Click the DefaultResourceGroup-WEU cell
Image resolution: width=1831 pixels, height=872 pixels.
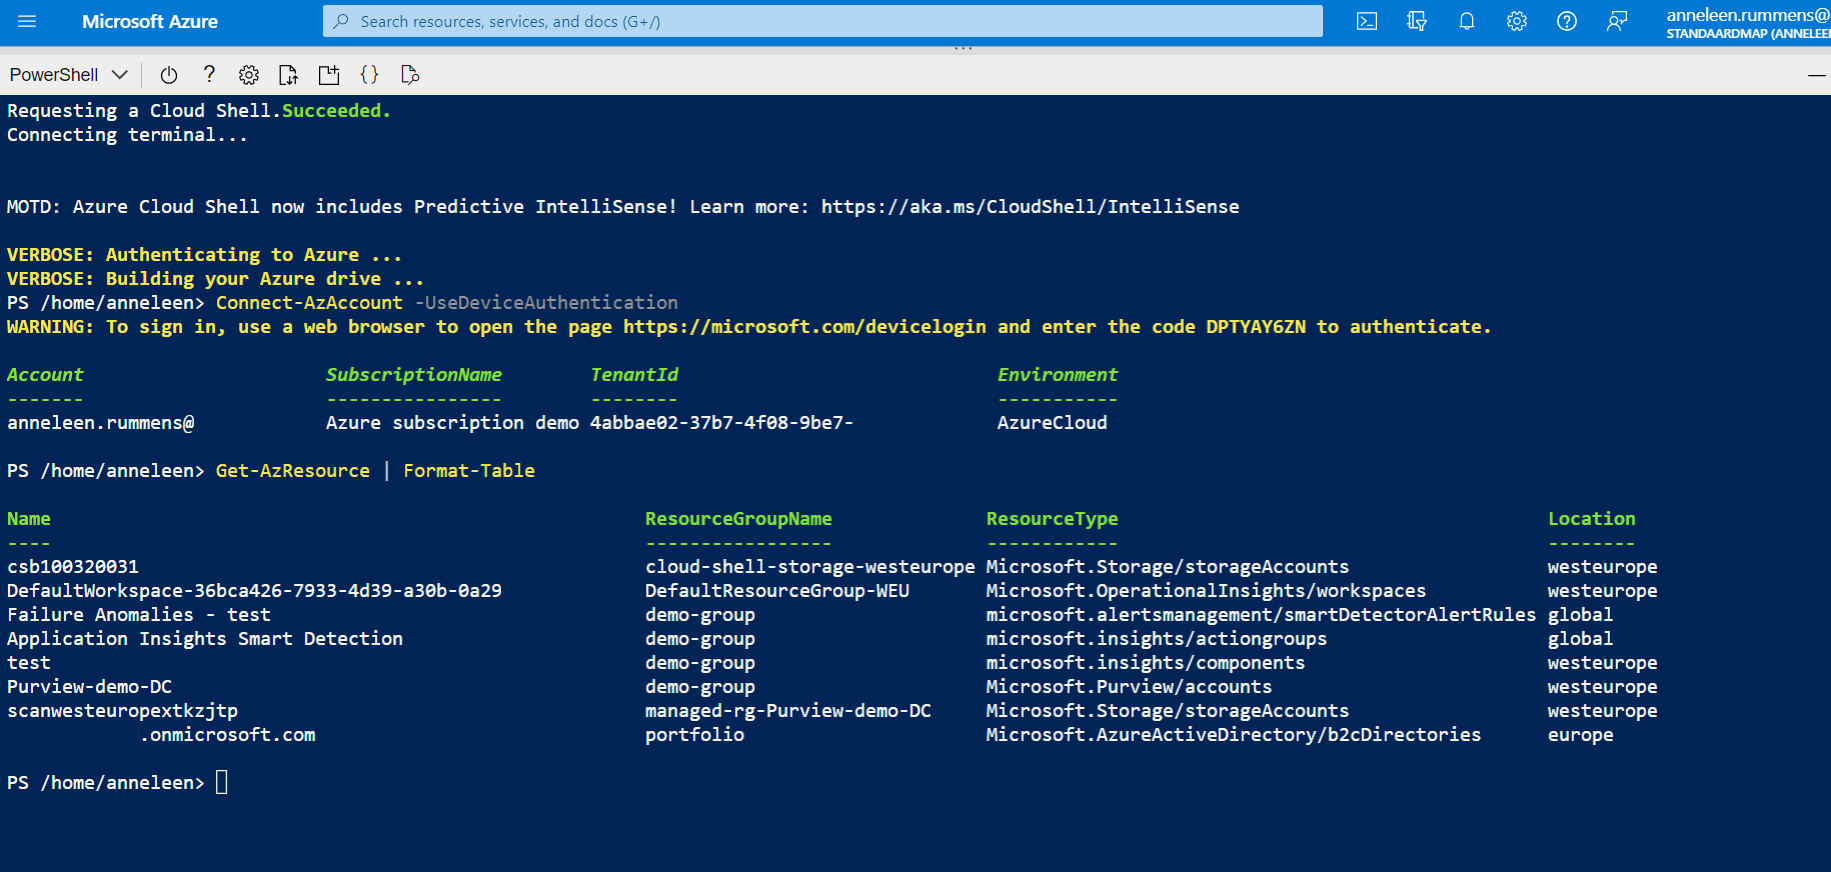point(777,591)
